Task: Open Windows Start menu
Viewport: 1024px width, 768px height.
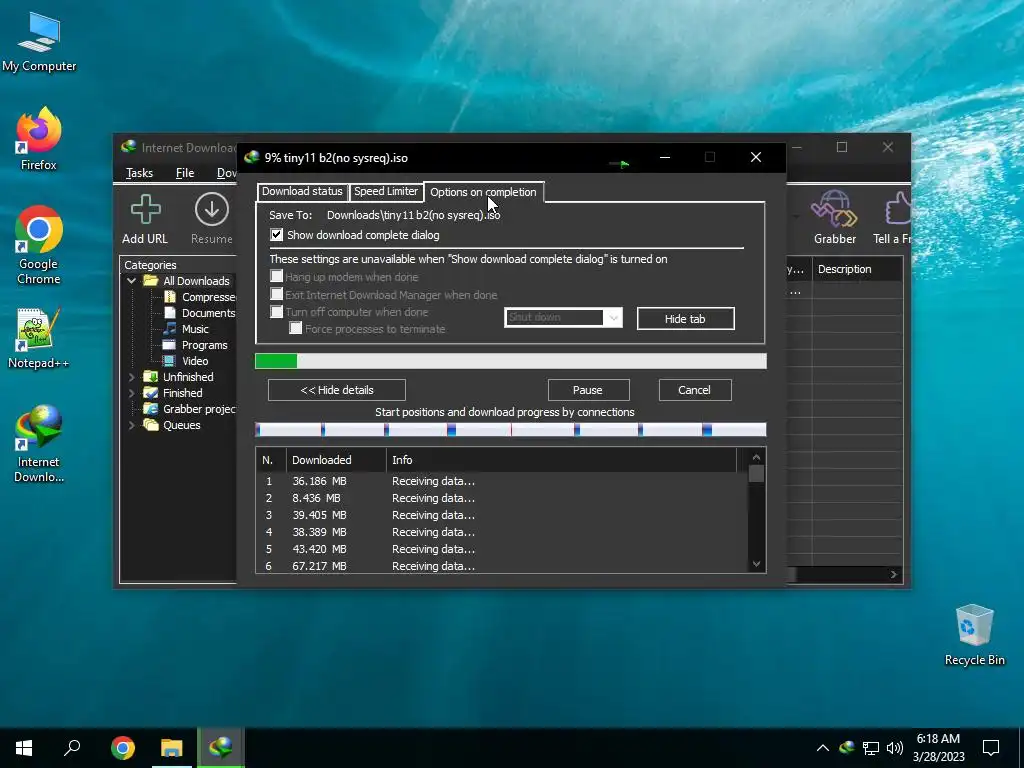Action: click(24, 748)
